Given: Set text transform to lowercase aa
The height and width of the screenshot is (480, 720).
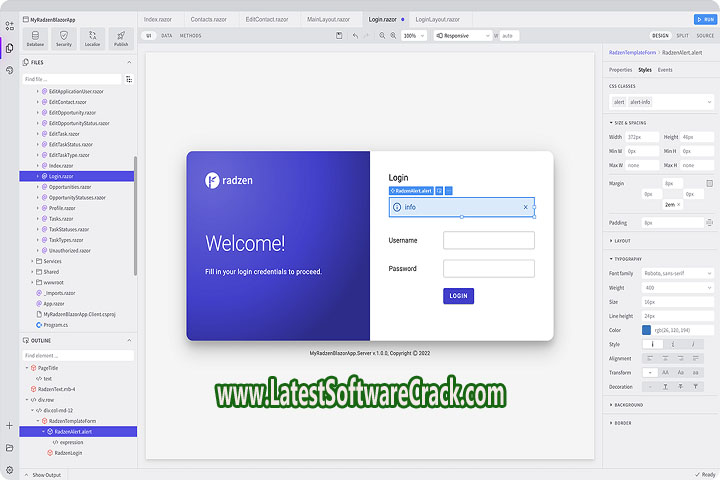Looking at the screenshot, I should coord(696,373).
